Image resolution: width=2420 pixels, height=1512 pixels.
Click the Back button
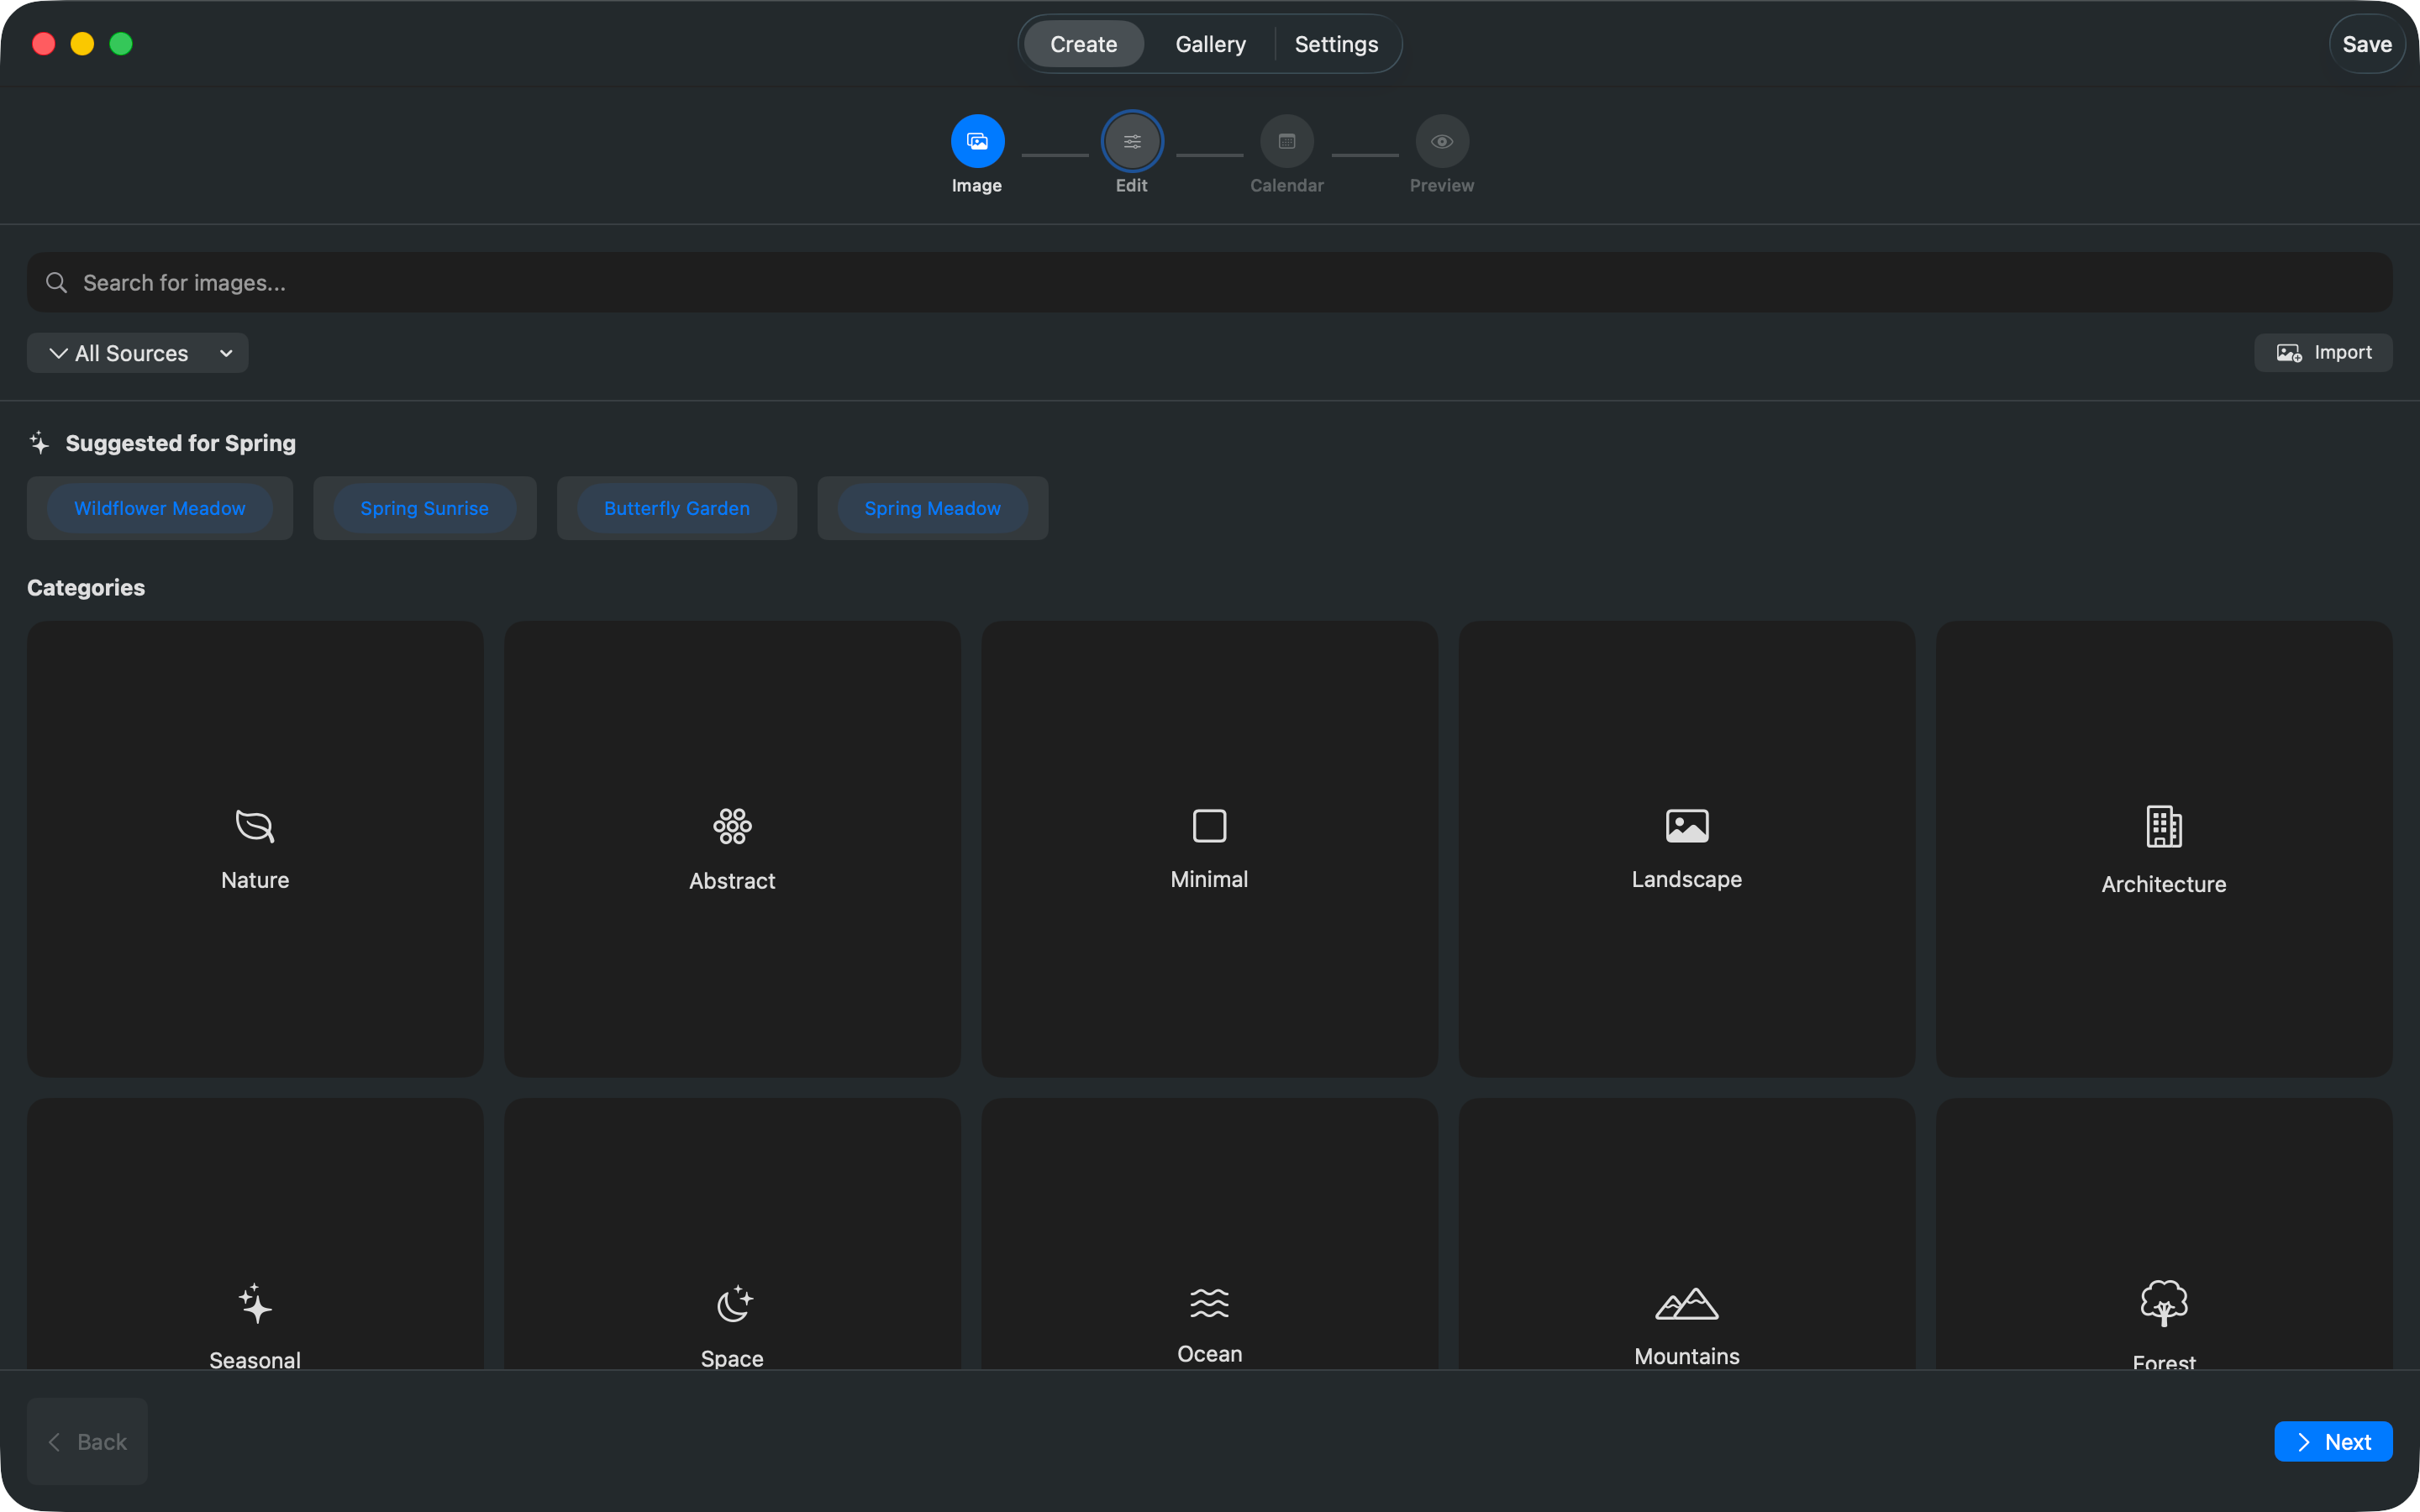coord(88,1441)
